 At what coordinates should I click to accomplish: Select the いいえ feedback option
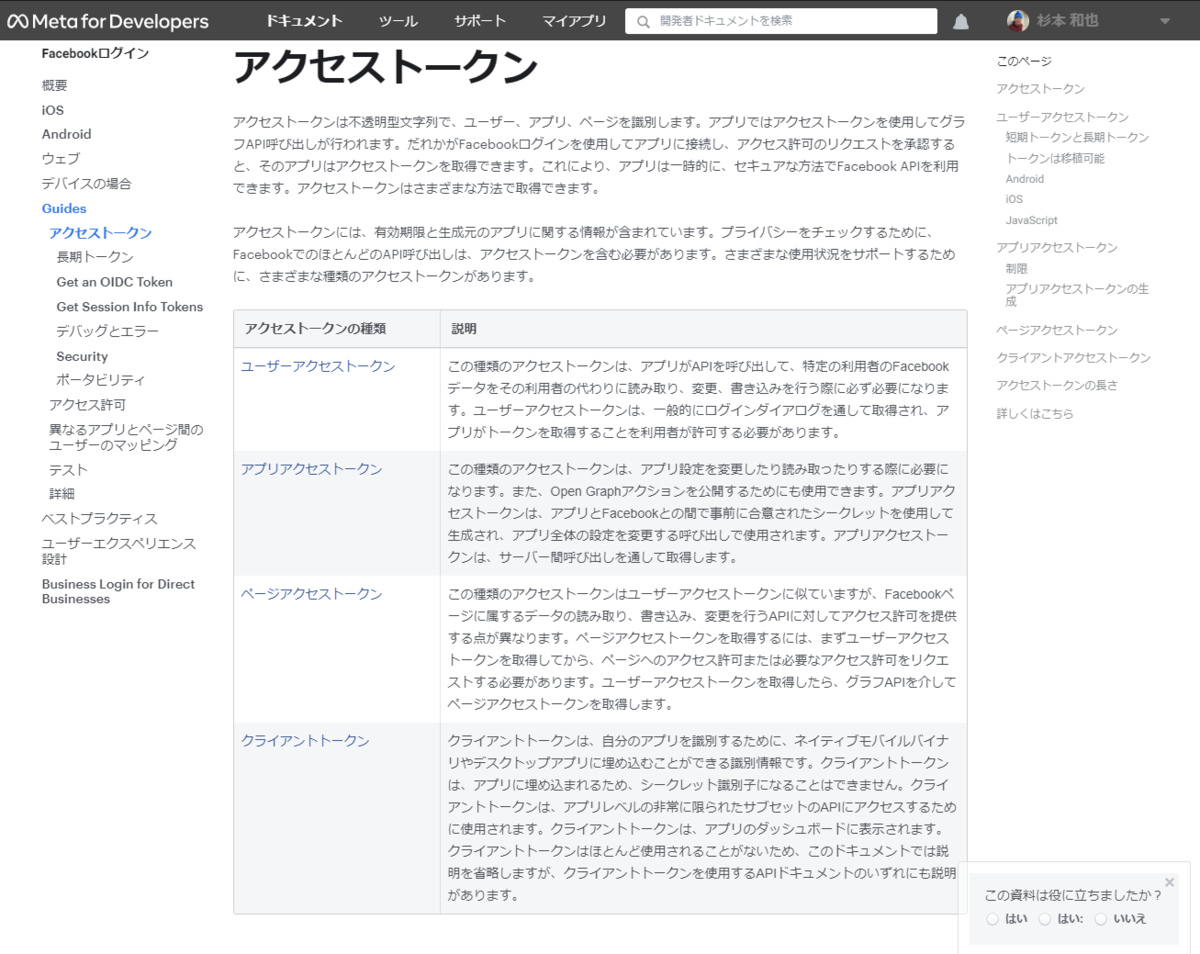tap(1101, 918)
